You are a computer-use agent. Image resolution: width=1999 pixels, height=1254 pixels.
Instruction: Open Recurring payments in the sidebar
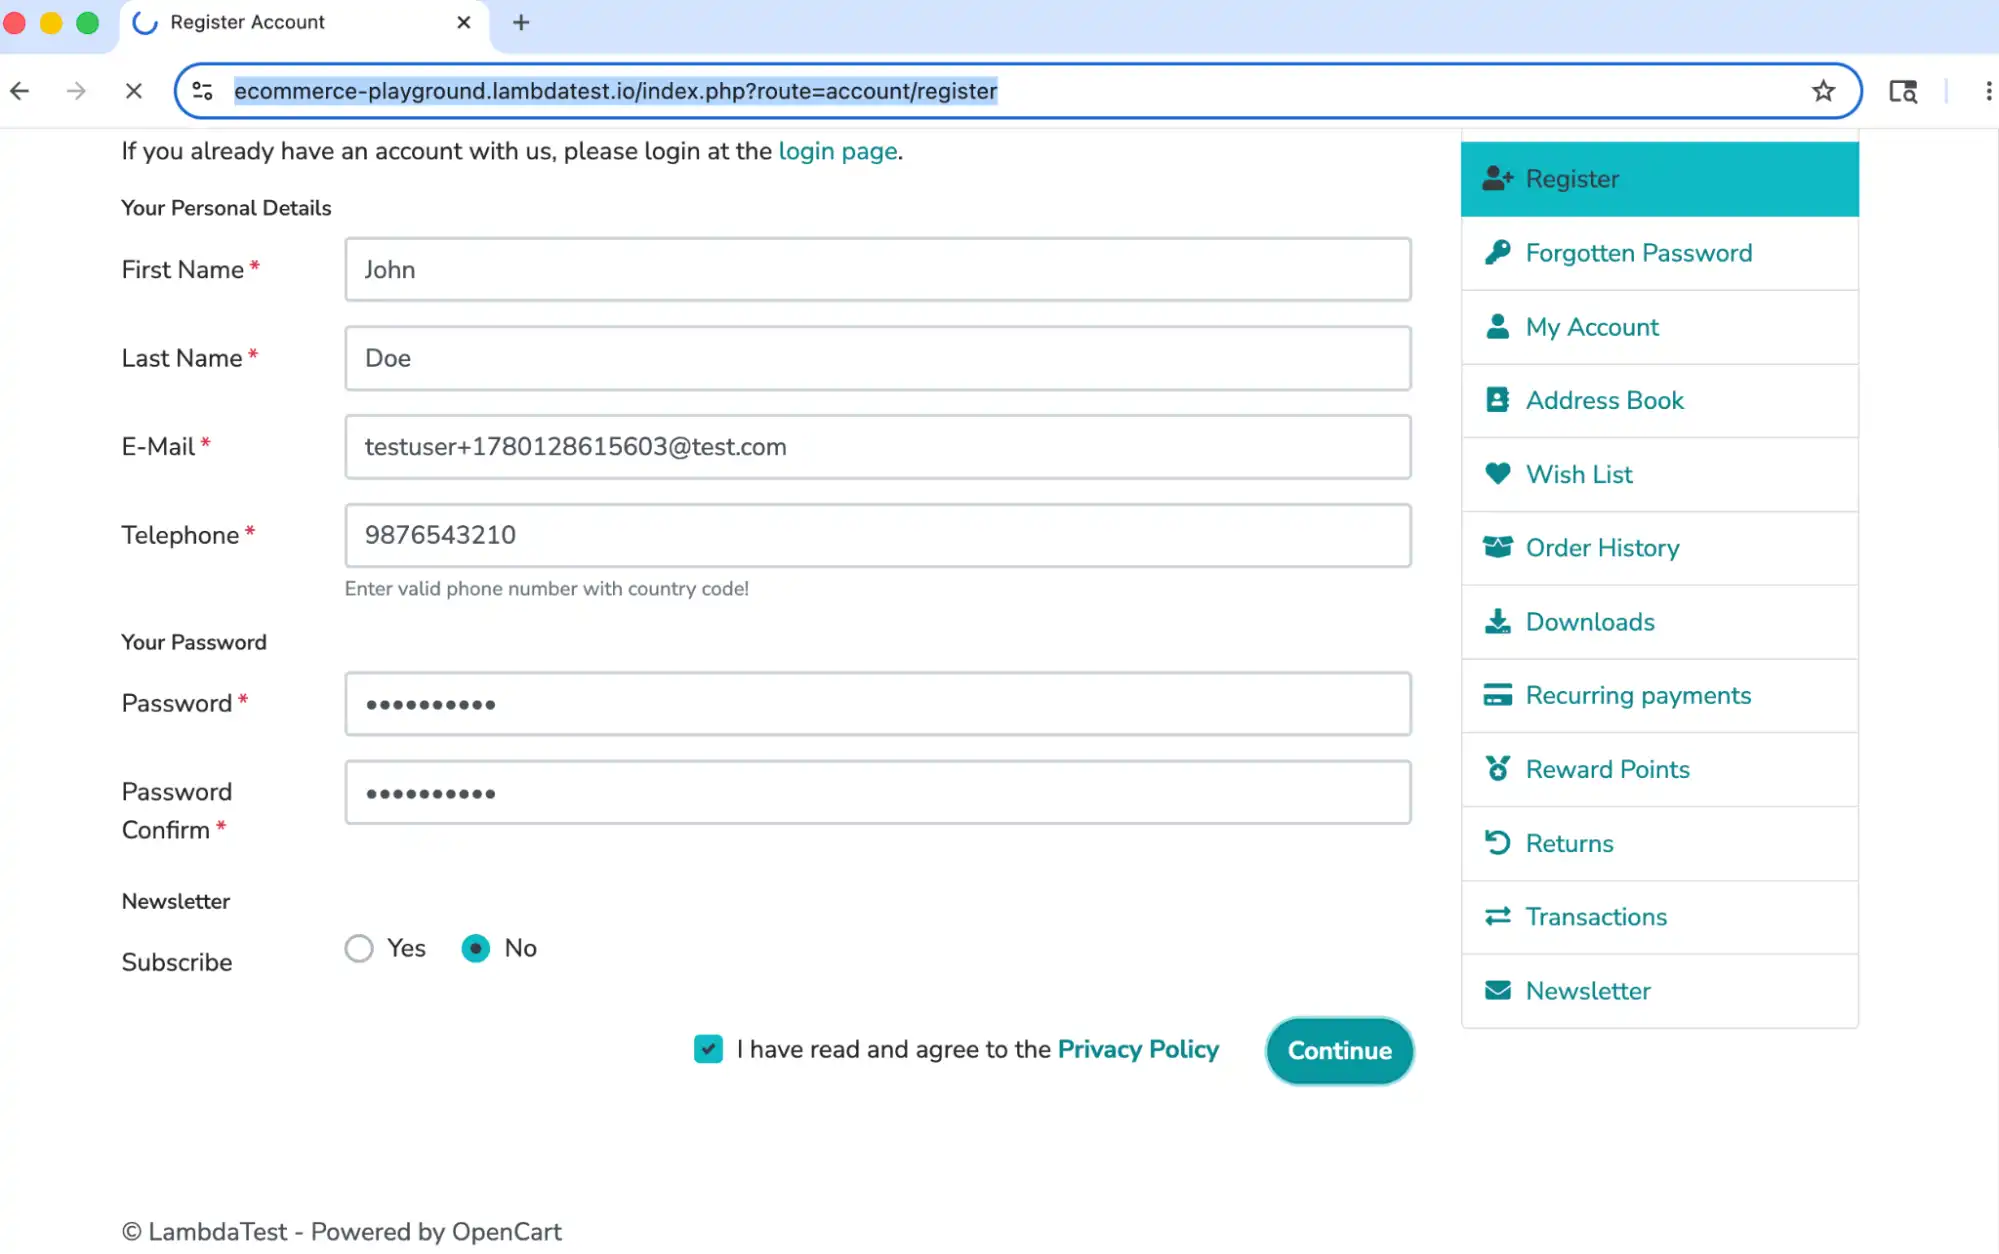click(1659, 695)
